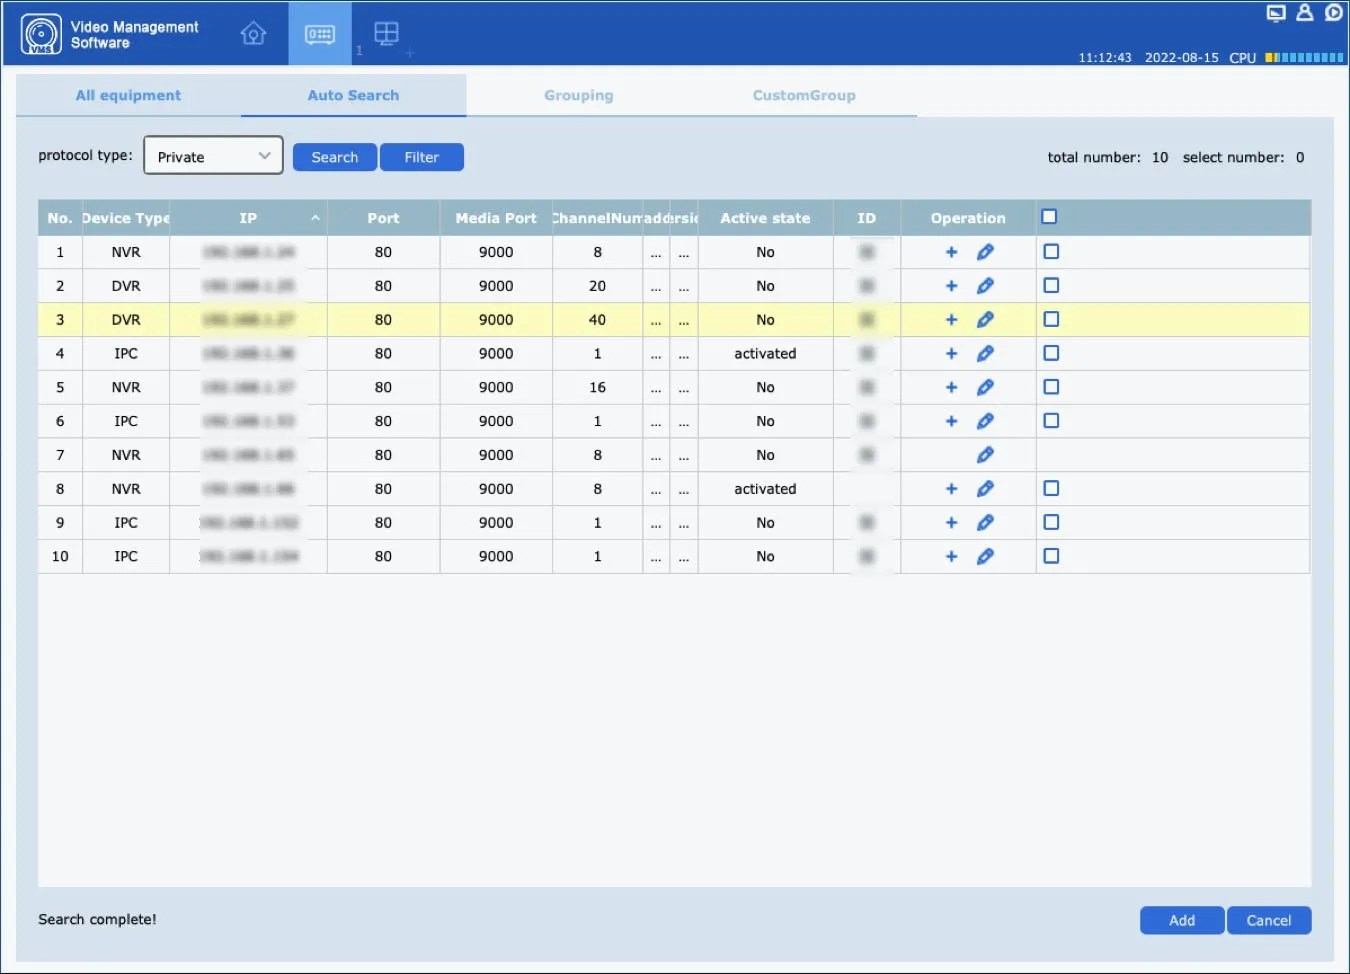This screenshot has width=1350, height=974.
Task: Open the multi-window preview layout icon
Action: pos(386,34)
